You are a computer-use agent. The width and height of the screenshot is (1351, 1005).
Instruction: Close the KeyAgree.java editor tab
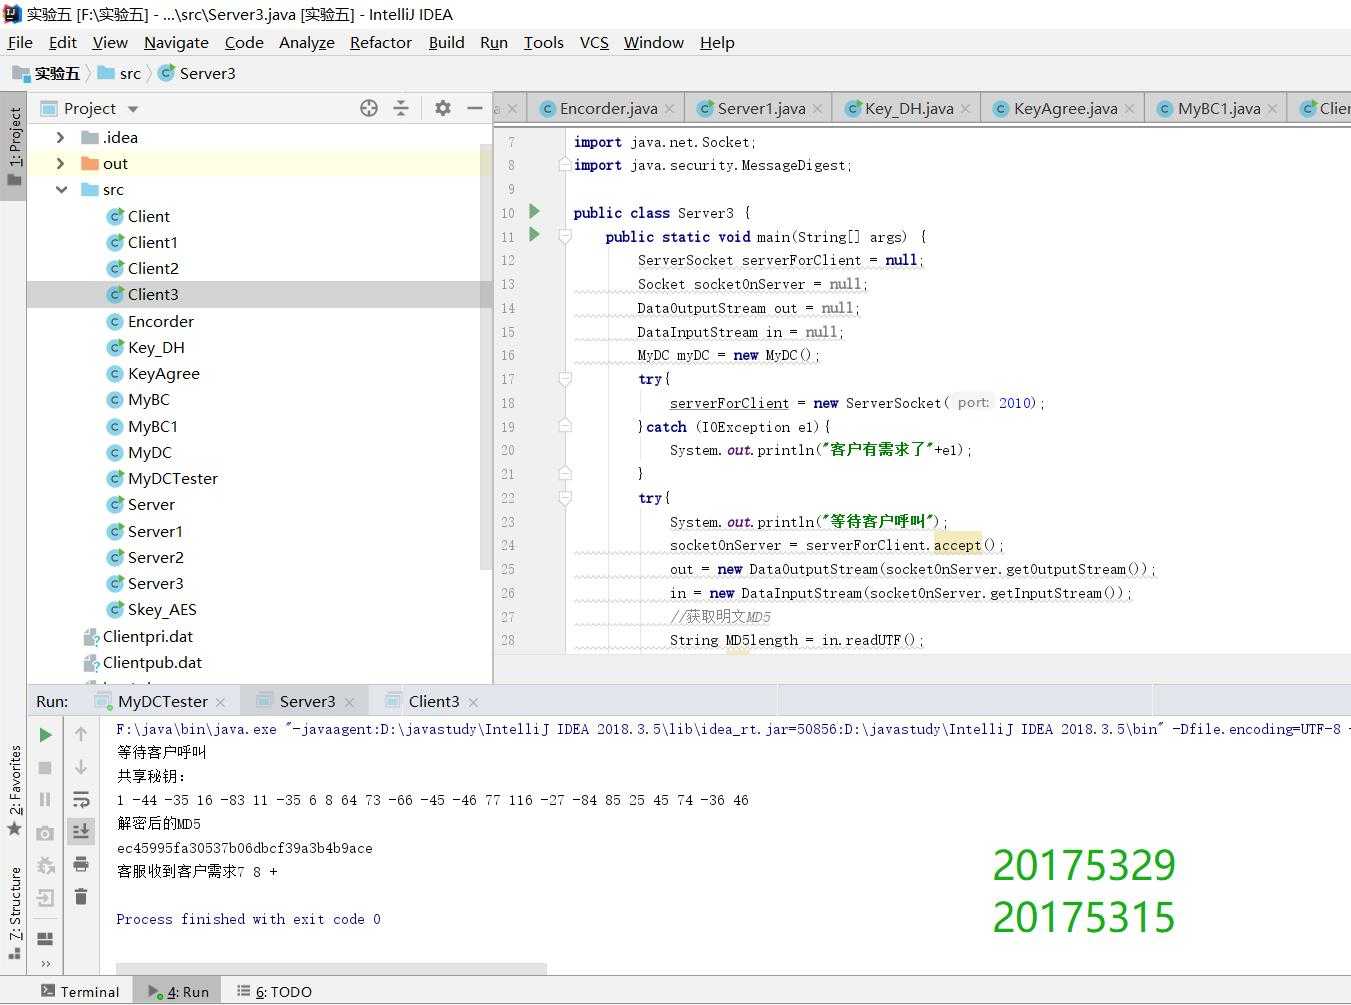click(1129, 109)
